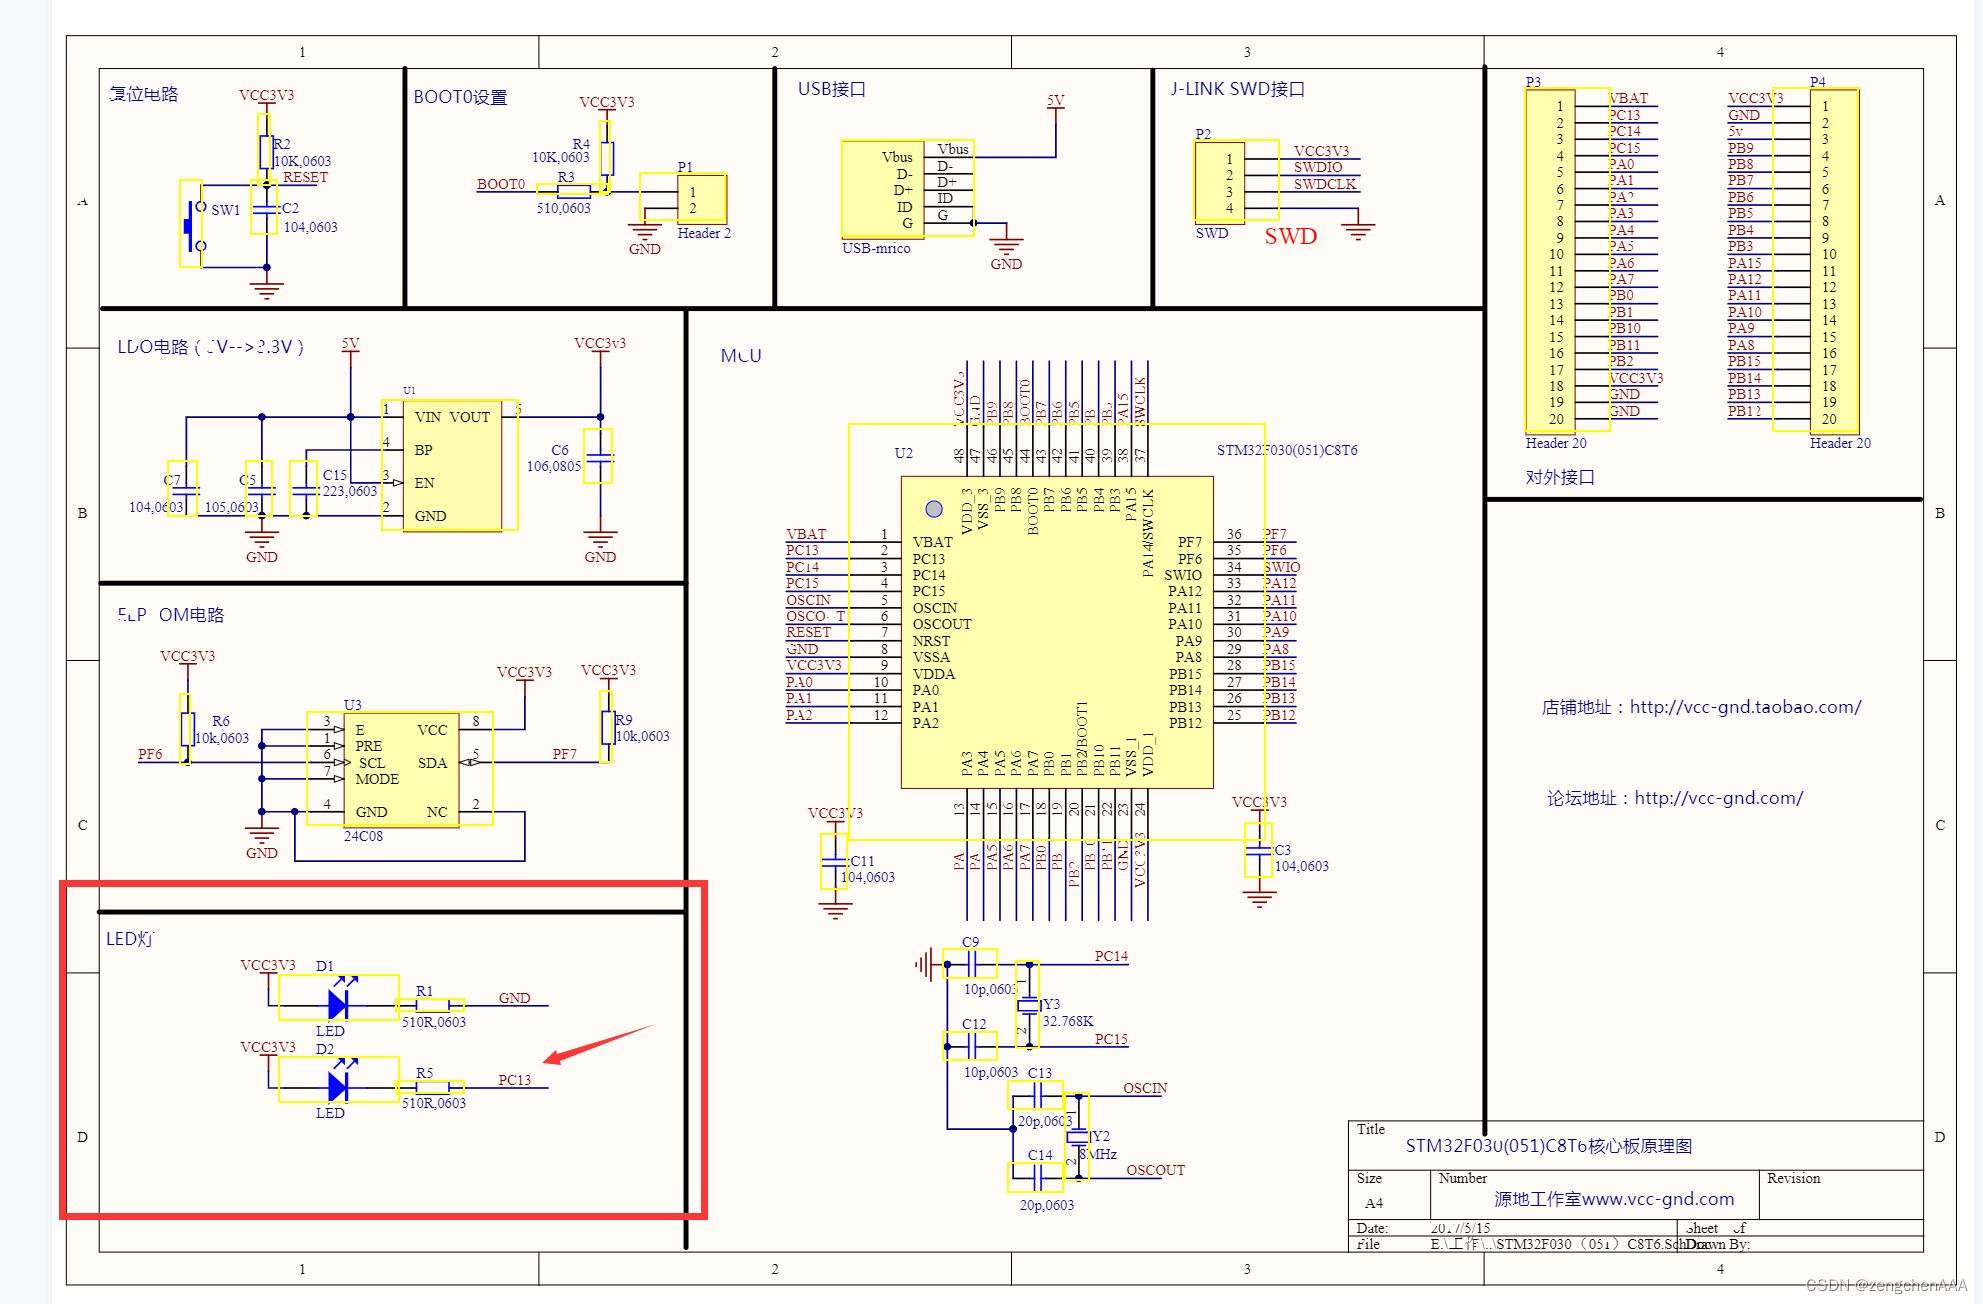
Task: Select capacitor C2 symbol
Action: point(264,209)
